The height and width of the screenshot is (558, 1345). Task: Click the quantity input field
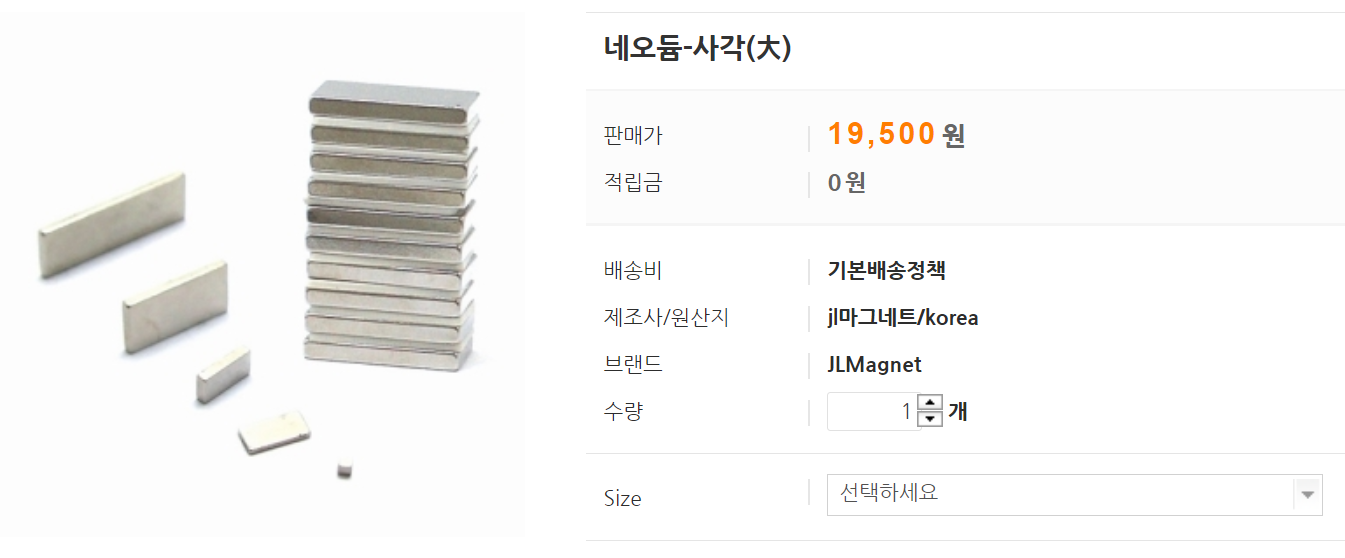click(872, 411)
